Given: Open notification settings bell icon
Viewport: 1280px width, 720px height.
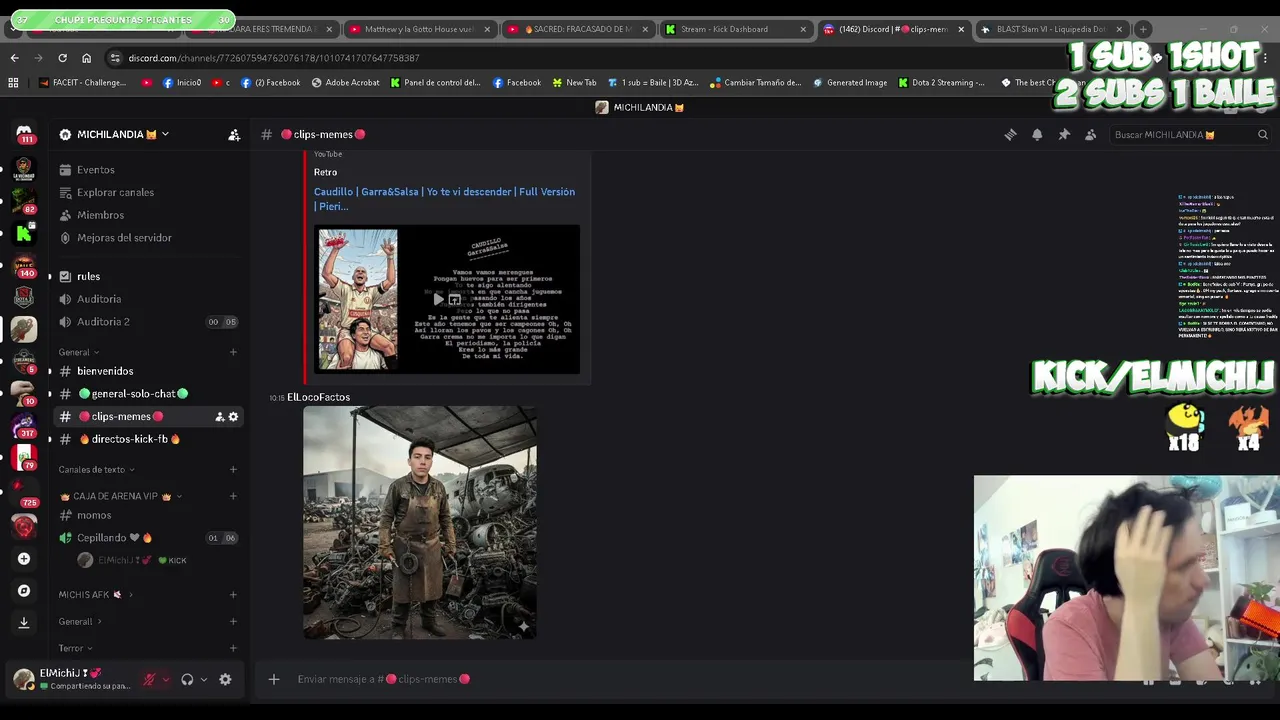Looking at the screenshot, I should 1037,134.
